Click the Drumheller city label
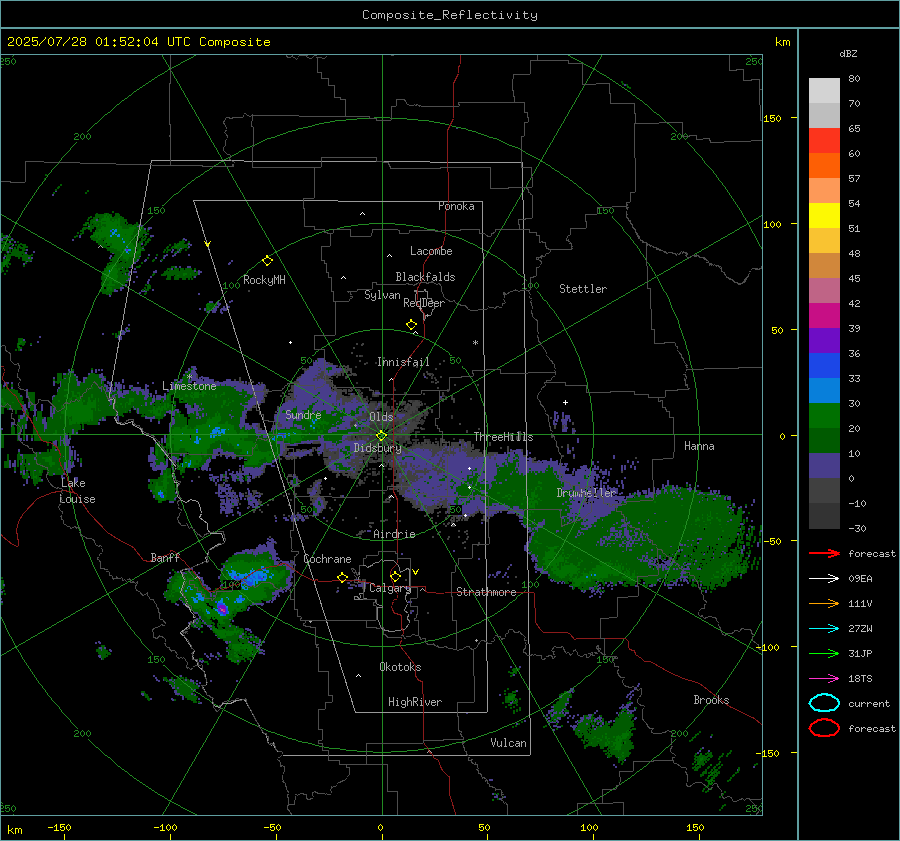Image resolution: width=900 pixels, height=841 pixels. click(586, 493)
